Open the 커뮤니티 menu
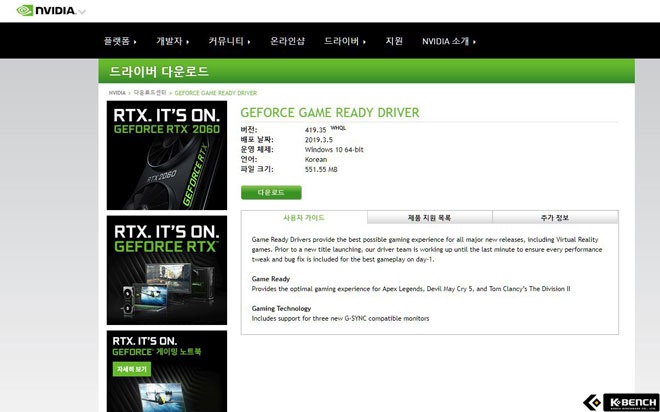 coord(229,41)
